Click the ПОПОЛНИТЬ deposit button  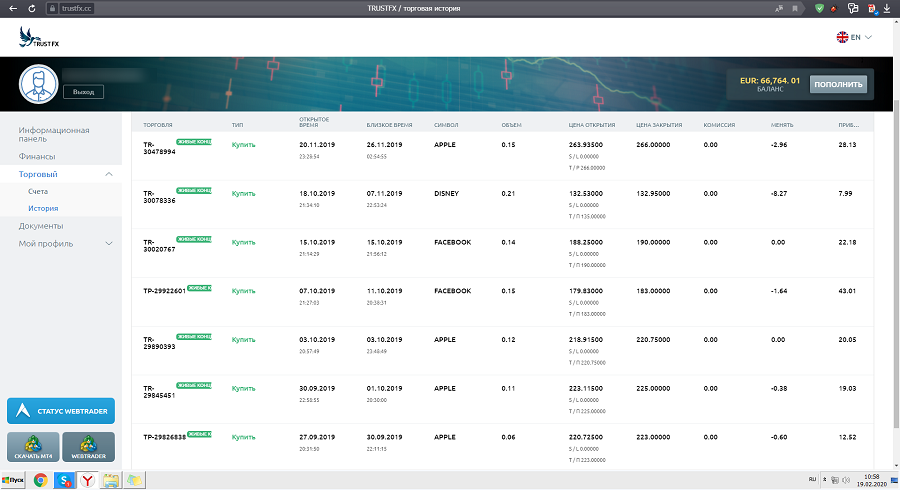pyautogui.click(x=838, y=84)
